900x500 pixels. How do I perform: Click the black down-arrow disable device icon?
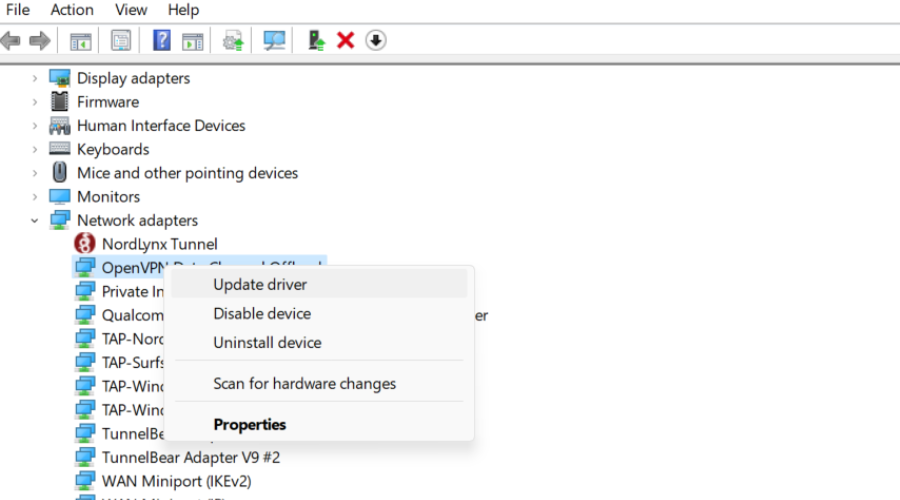click(x=376, y=40)
